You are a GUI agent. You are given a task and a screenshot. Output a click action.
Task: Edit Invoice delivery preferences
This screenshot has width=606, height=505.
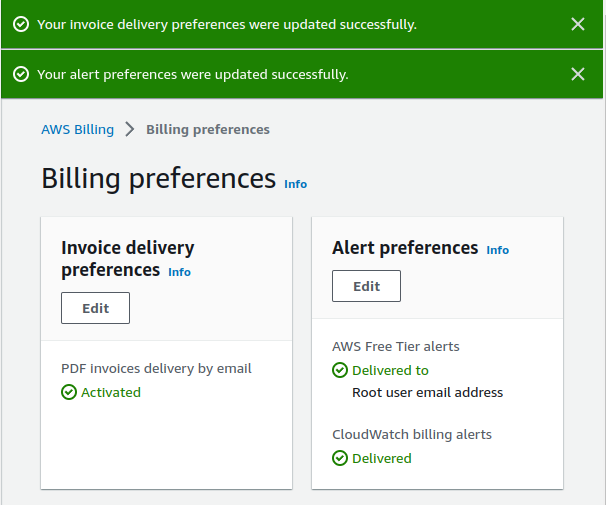tap(95, 308)
